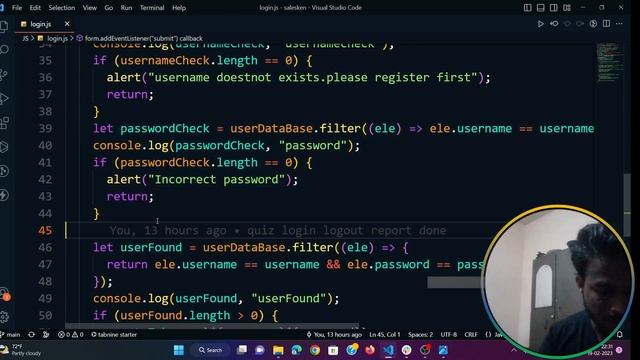Screen dimensions: 640x360
Task: Click login.js in the breadcrumb path
Action: [x=57, y=38]
